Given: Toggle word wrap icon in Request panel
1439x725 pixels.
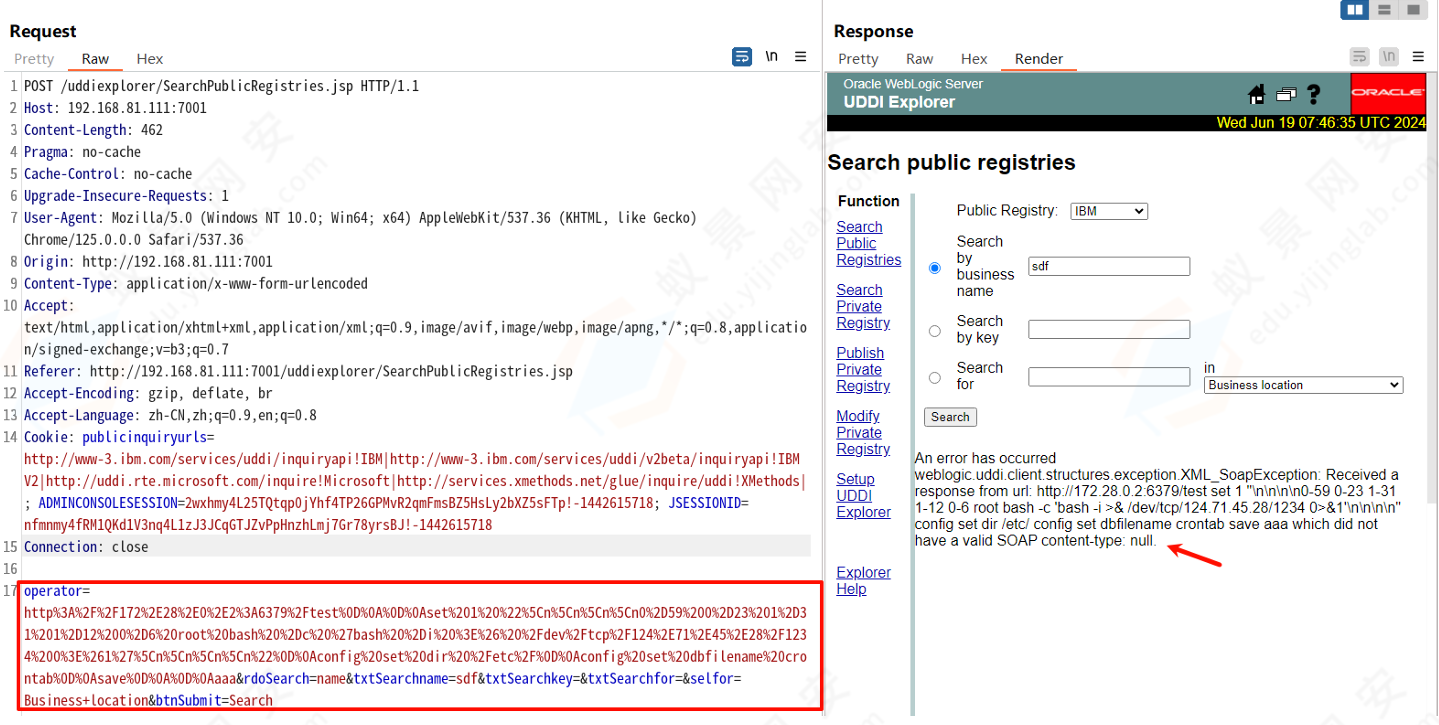Looking at the screenshot, I should (741, 57).
